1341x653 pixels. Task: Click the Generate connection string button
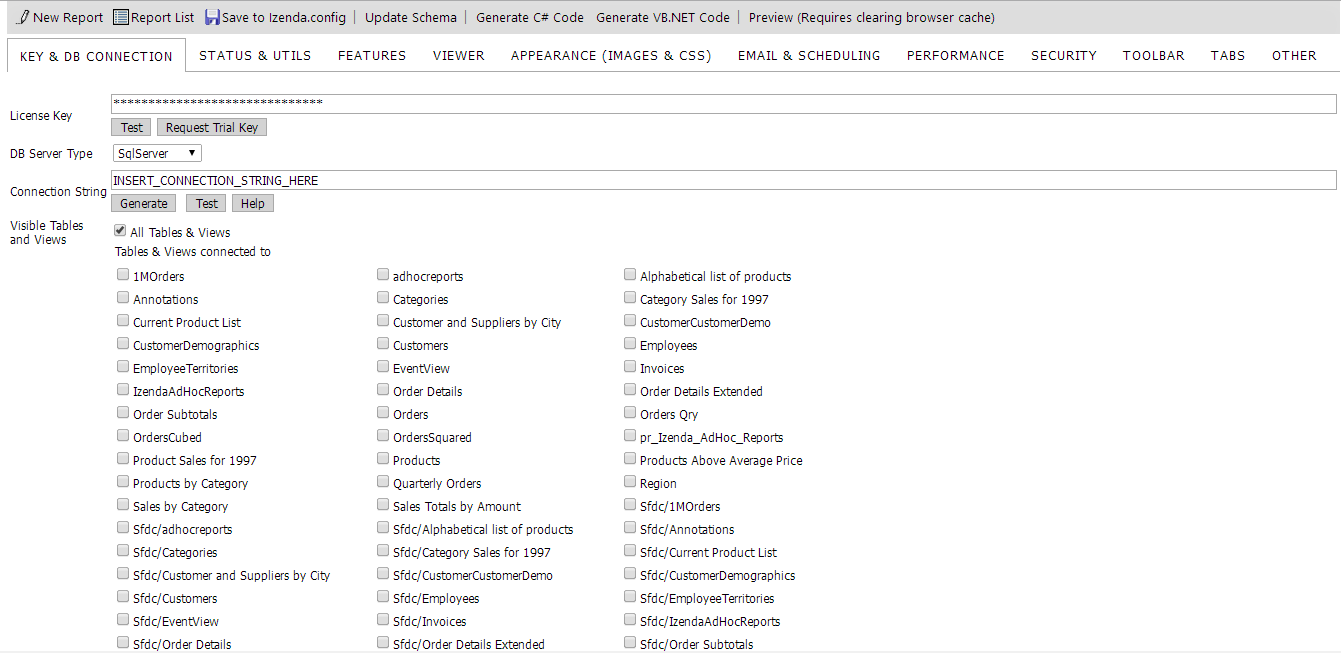pyautogui.click(x=144, y=203)
